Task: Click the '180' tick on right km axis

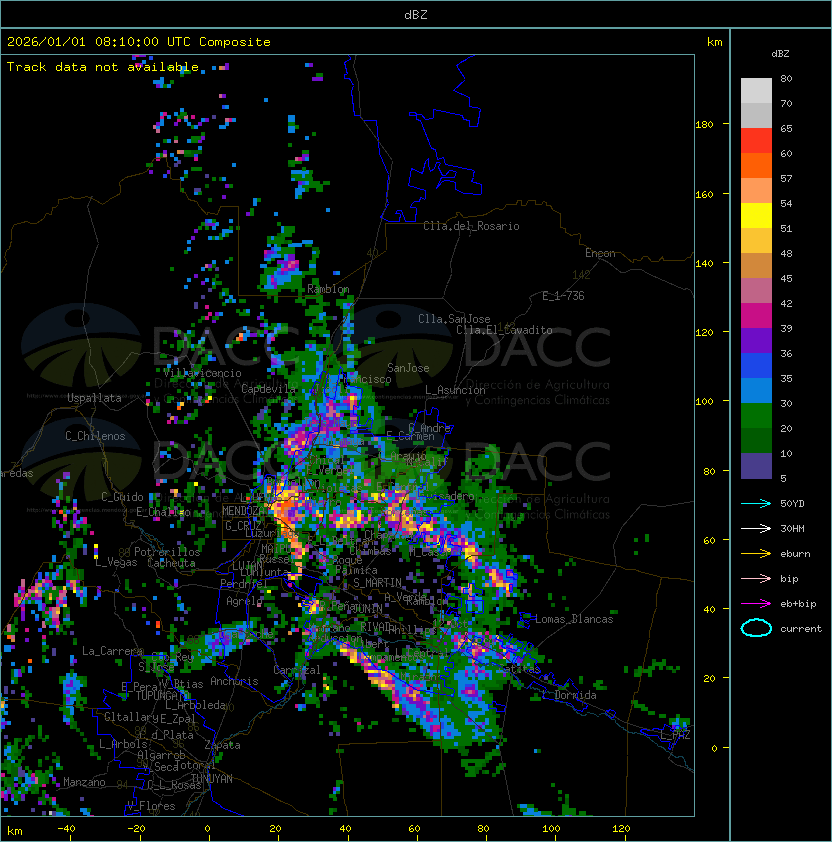Action: click(704, 124)
